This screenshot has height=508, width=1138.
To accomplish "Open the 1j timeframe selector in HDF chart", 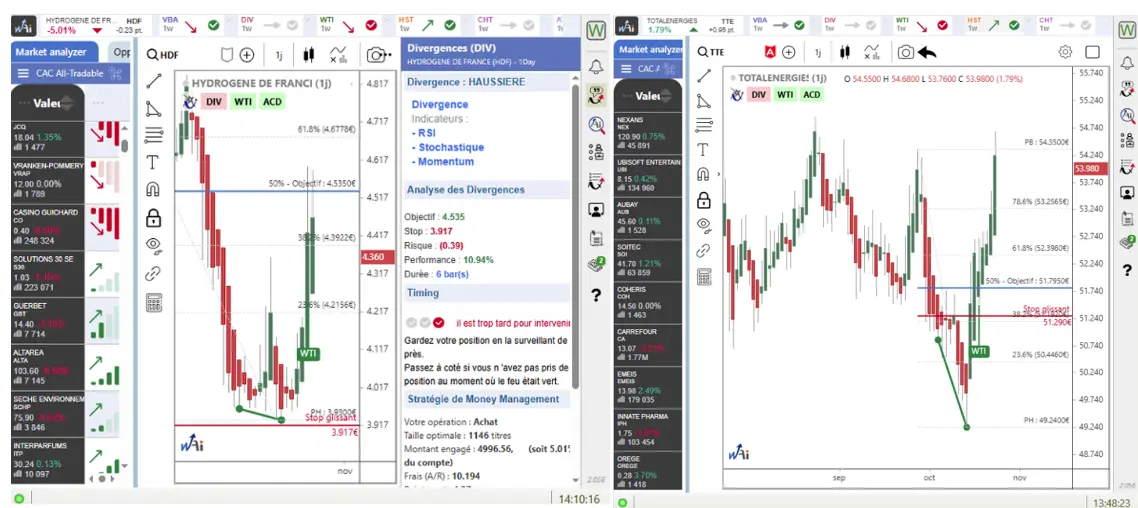I will (x=279, y=54).
